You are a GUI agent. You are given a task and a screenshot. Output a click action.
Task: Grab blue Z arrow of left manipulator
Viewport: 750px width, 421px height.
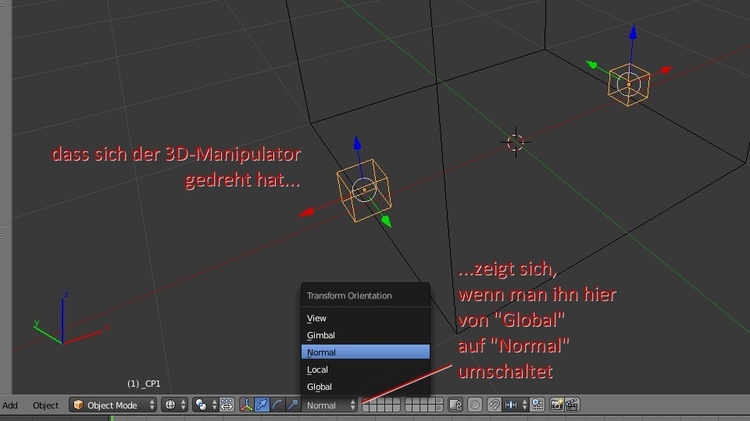(357, 143)
